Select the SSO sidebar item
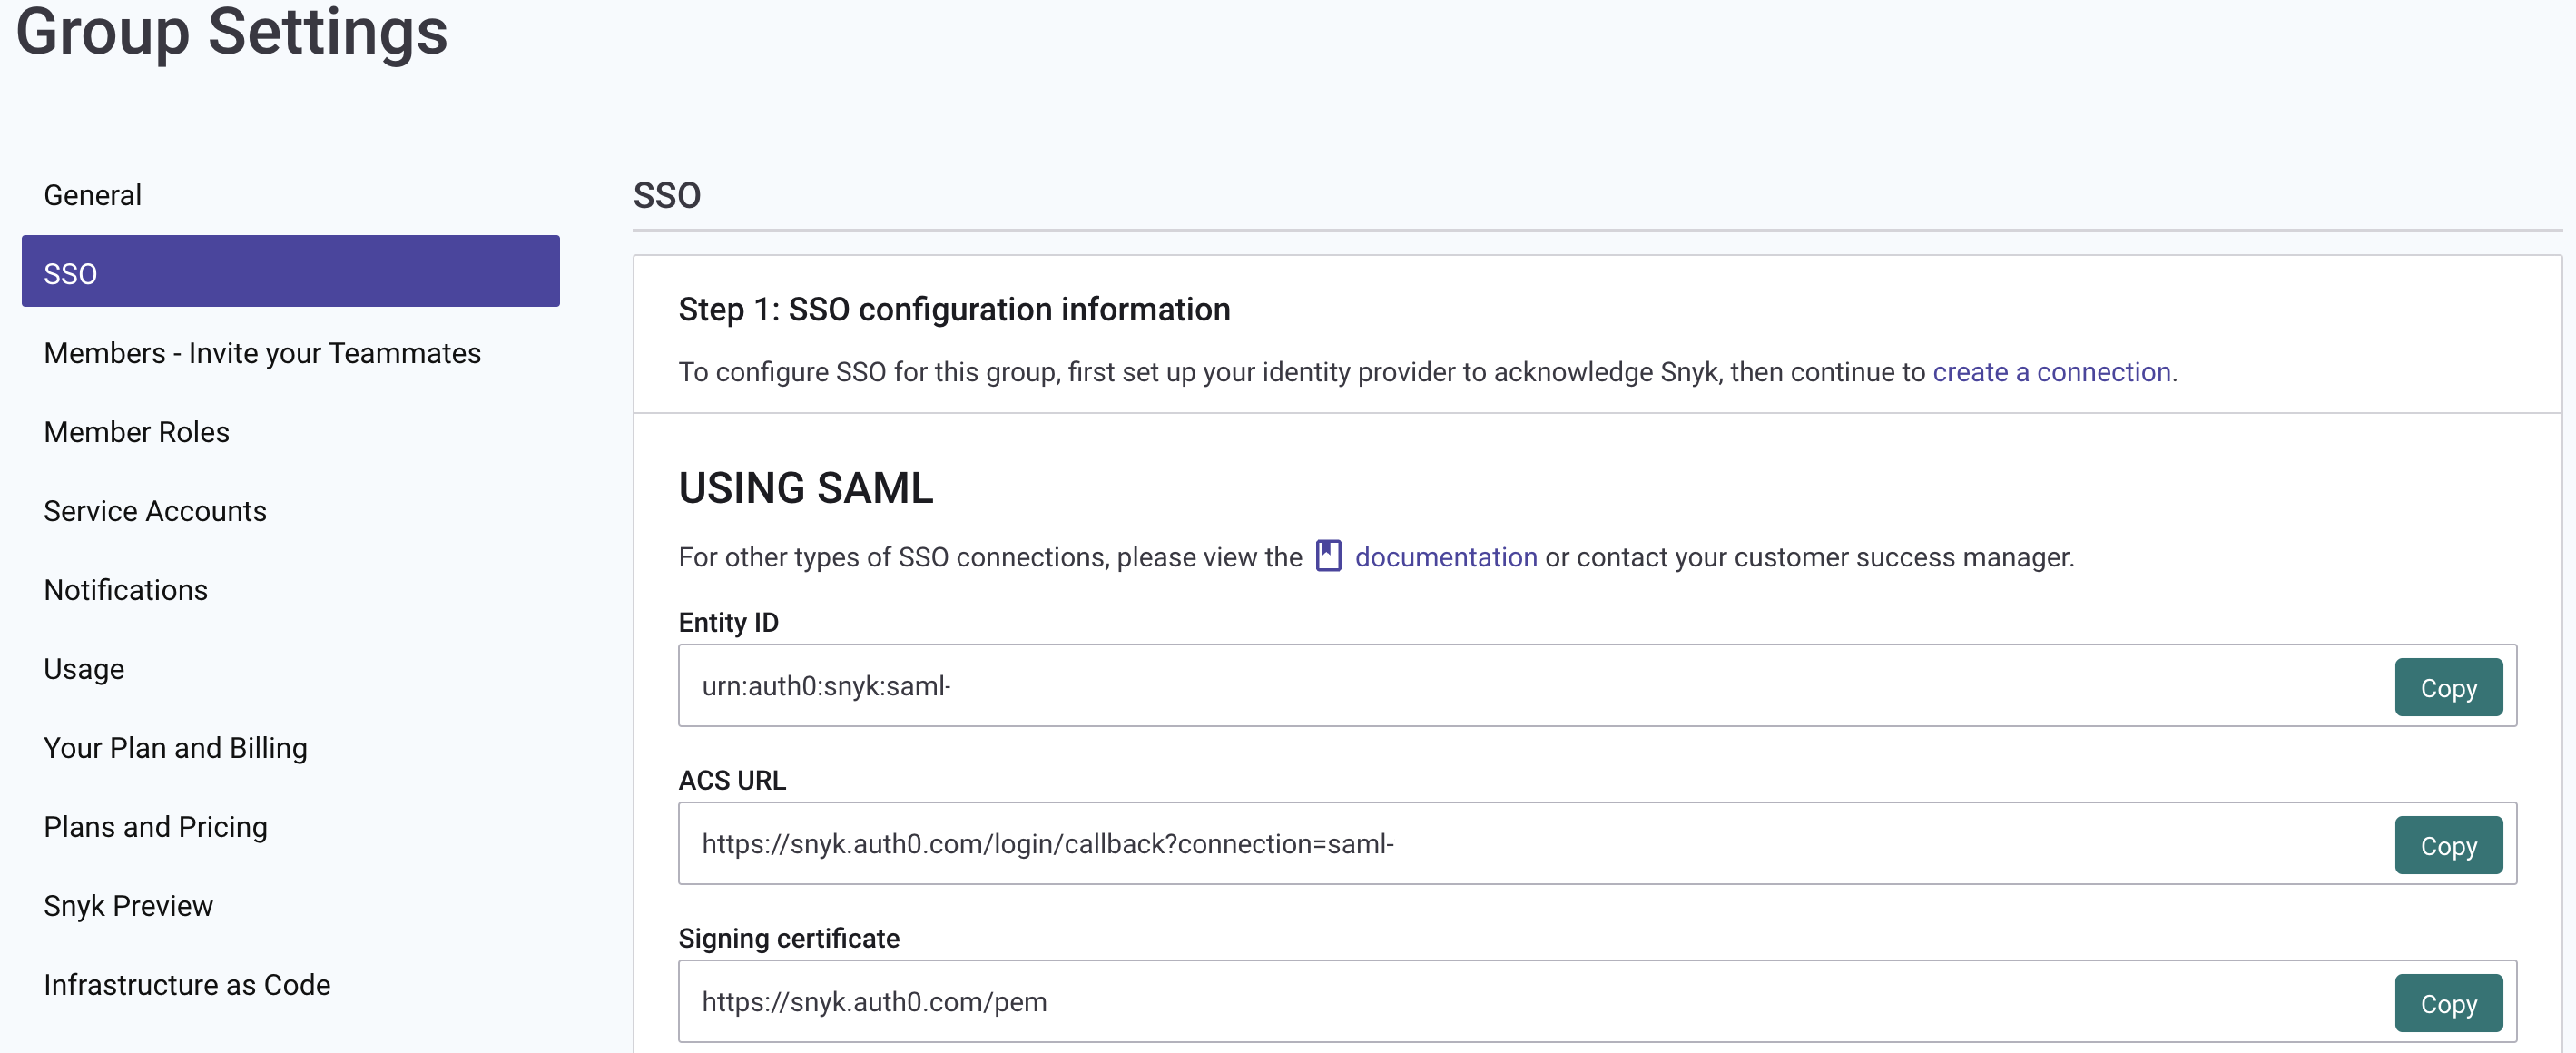Screen dimensions: 2576x1053 point(290,272)
